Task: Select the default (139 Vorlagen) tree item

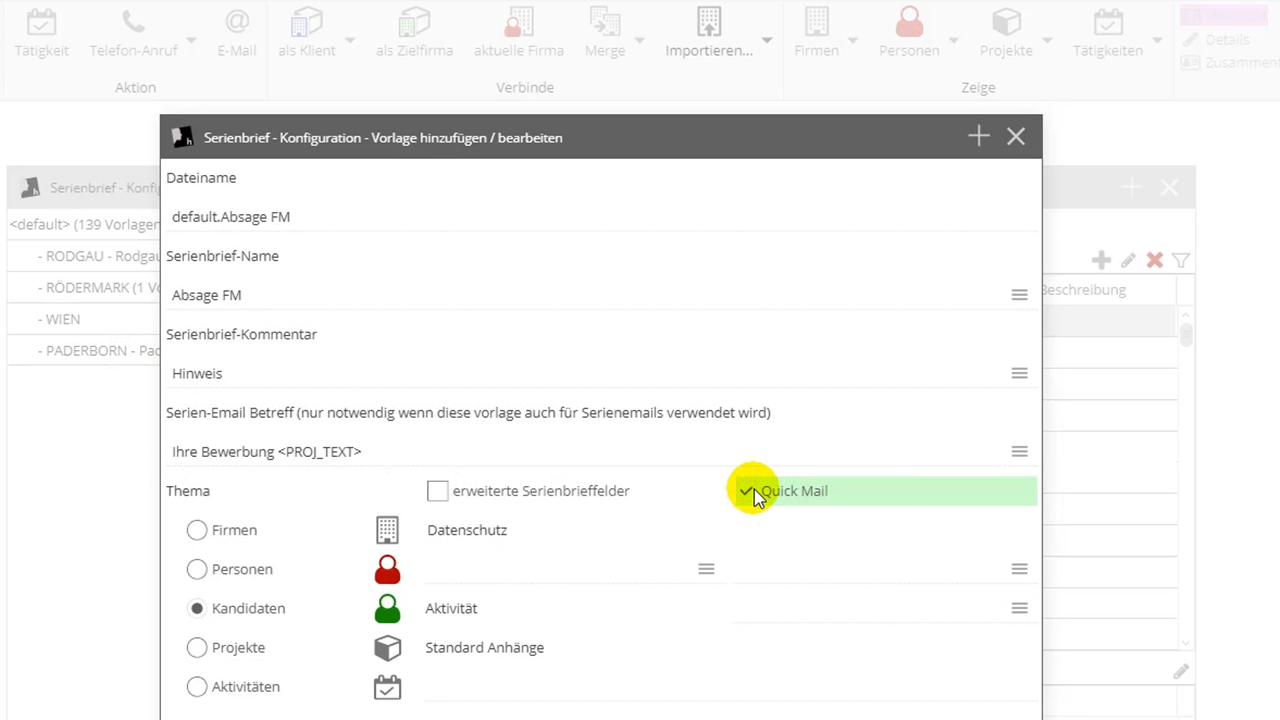Action: click(x=84, y=224)
